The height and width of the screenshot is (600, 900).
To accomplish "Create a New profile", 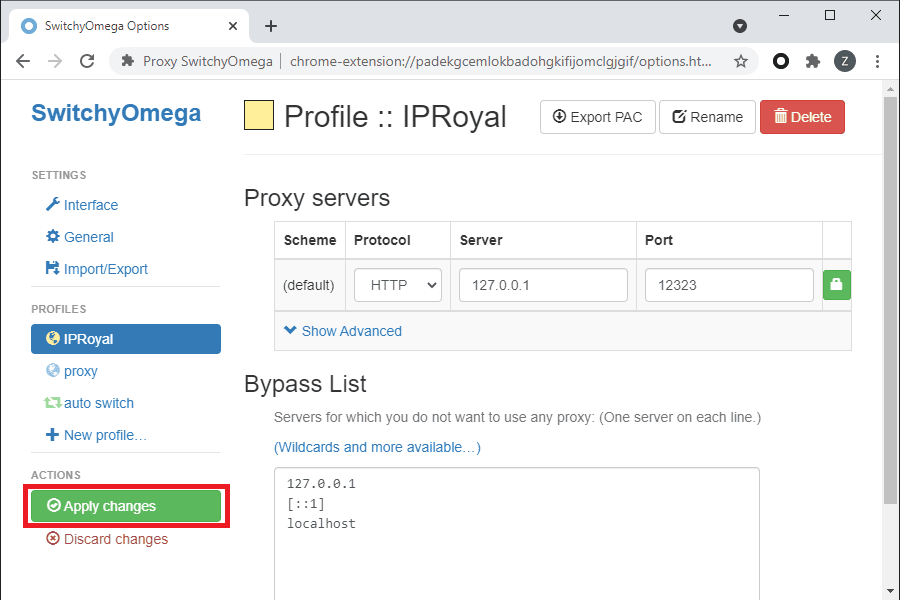I will pos(96,435).
